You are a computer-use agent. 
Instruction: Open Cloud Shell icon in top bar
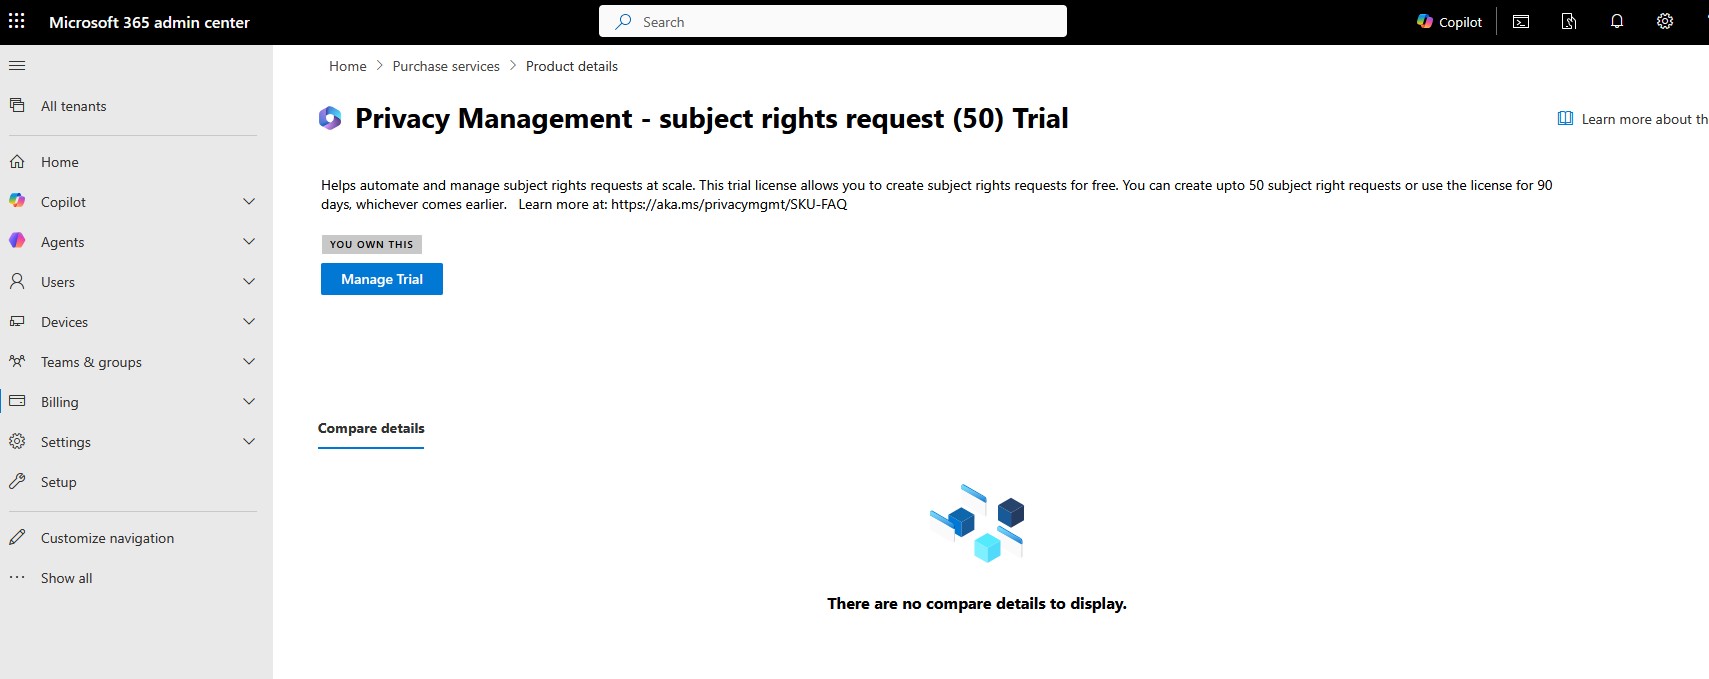point(1521,22)
